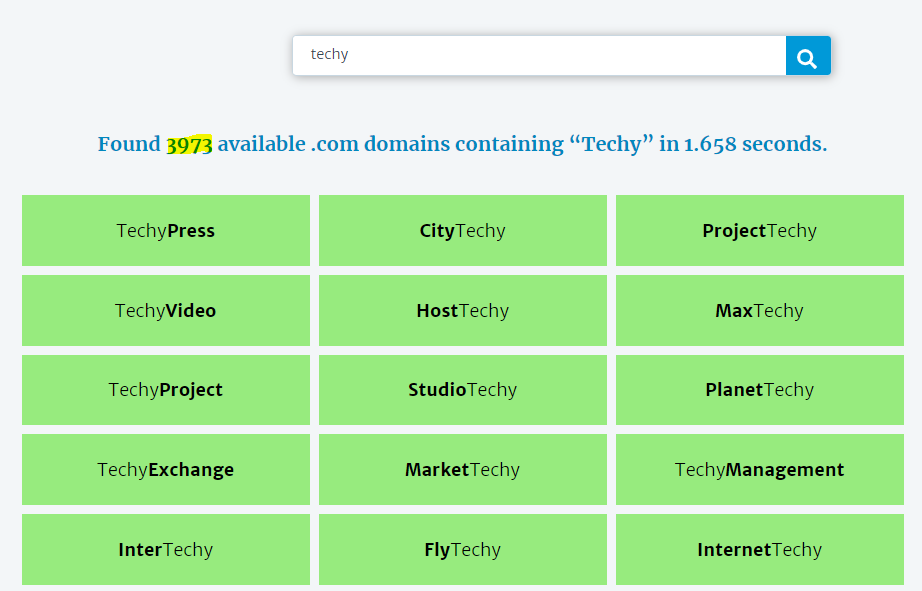Select the TechyPress domain tile
Viewport: 922px width, 591px height.
point(166,231)
